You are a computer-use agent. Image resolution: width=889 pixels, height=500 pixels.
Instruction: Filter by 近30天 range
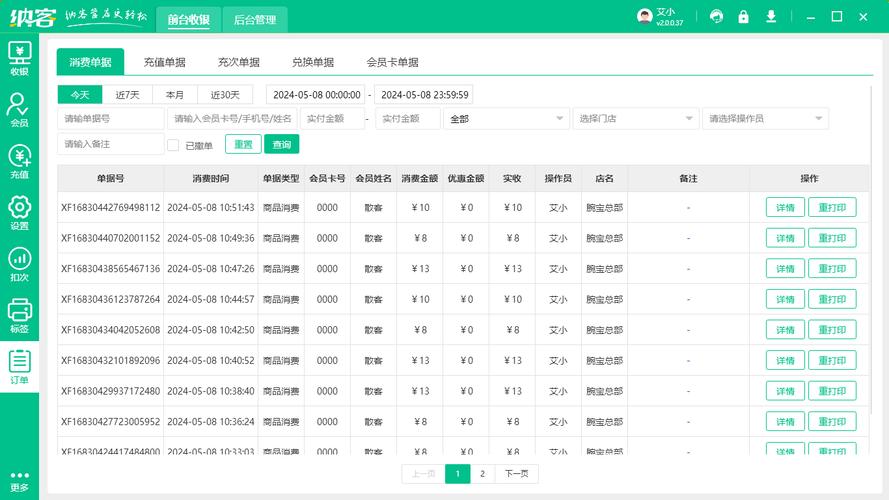click(225, 95)
